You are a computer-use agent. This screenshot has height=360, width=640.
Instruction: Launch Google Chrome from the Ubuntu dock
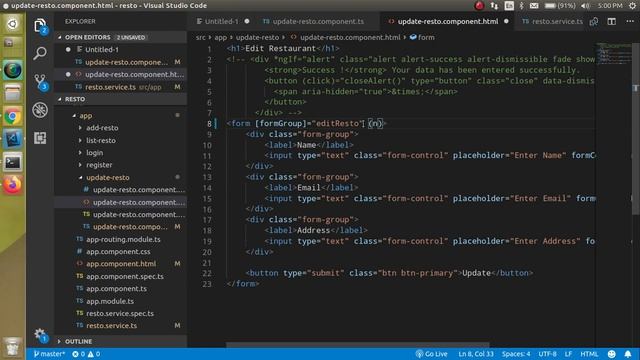(x=13, y=117)
